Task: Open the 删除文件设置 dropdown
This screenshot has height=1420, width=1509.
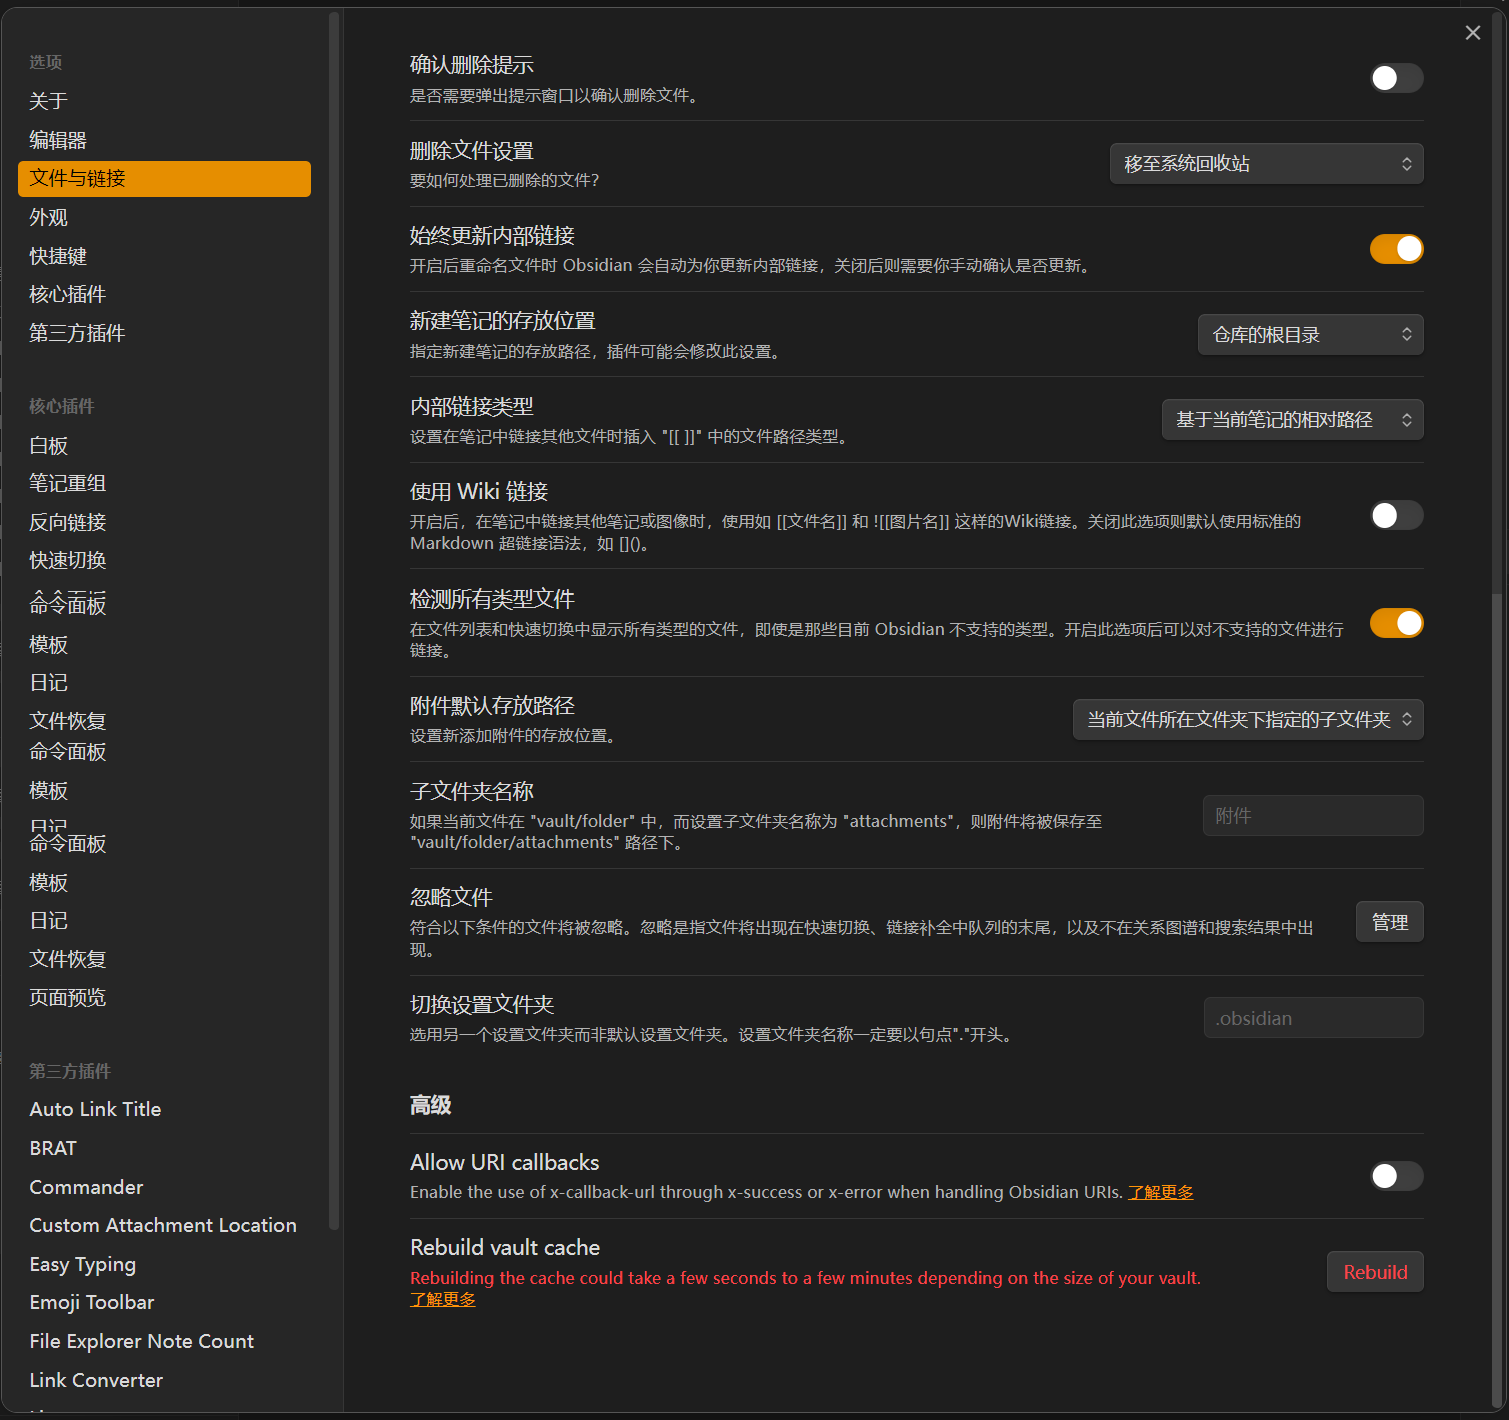Action: 1266,164
